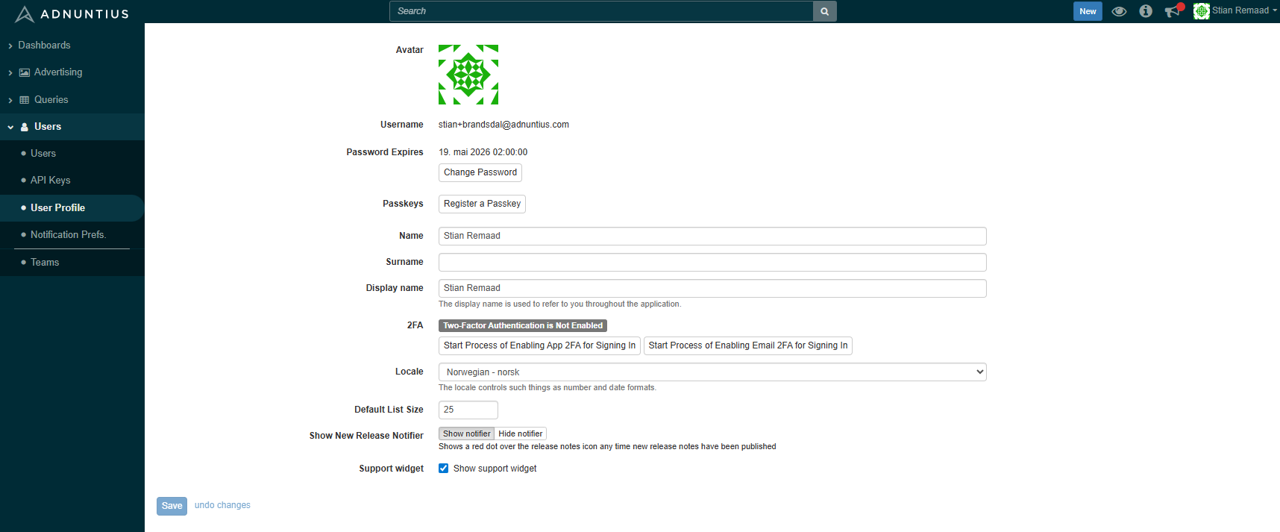Toggle the Show support widget checkbox
The width and height of the screenshot is (1280, 532).
coord(444,468)
